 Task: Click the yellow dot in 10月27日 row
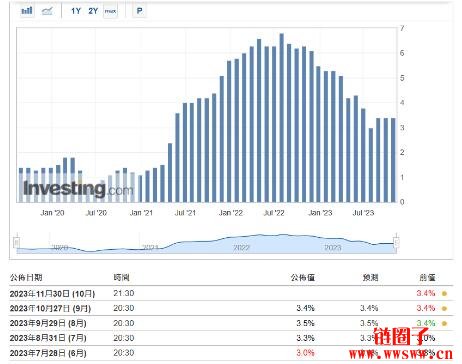tap(444, 309)
